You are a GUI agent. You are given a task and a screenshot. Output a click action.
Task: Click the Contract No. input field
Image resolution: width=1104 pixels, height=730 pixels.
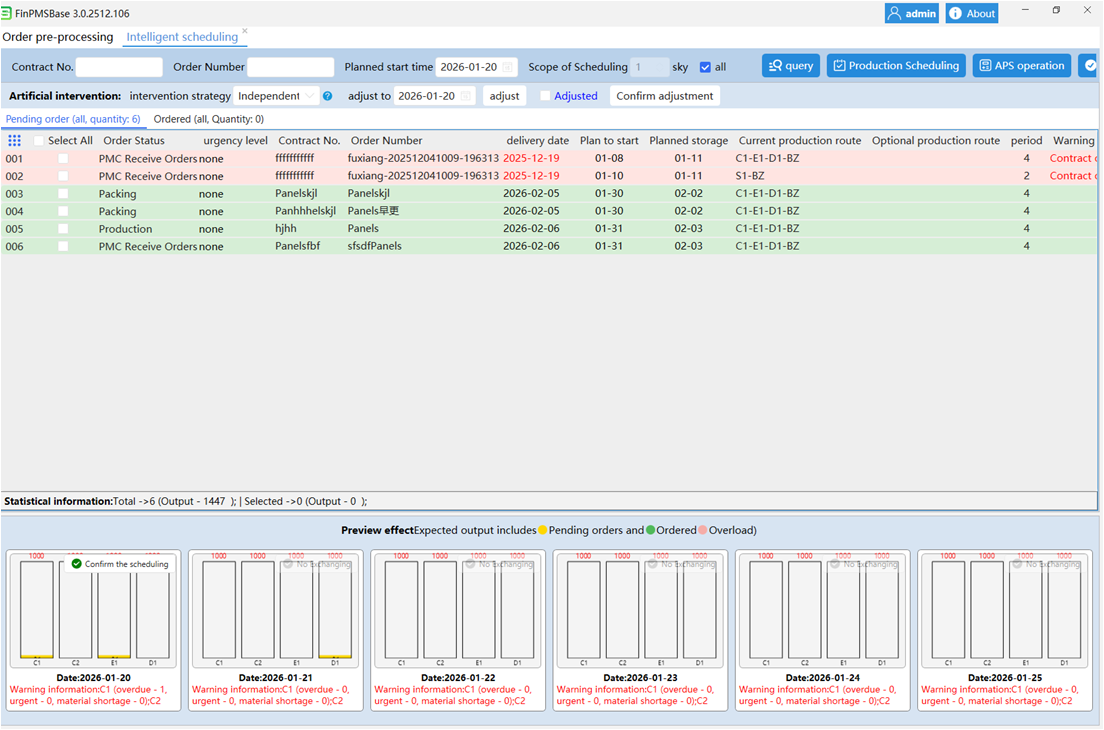(x=119, y=67)
